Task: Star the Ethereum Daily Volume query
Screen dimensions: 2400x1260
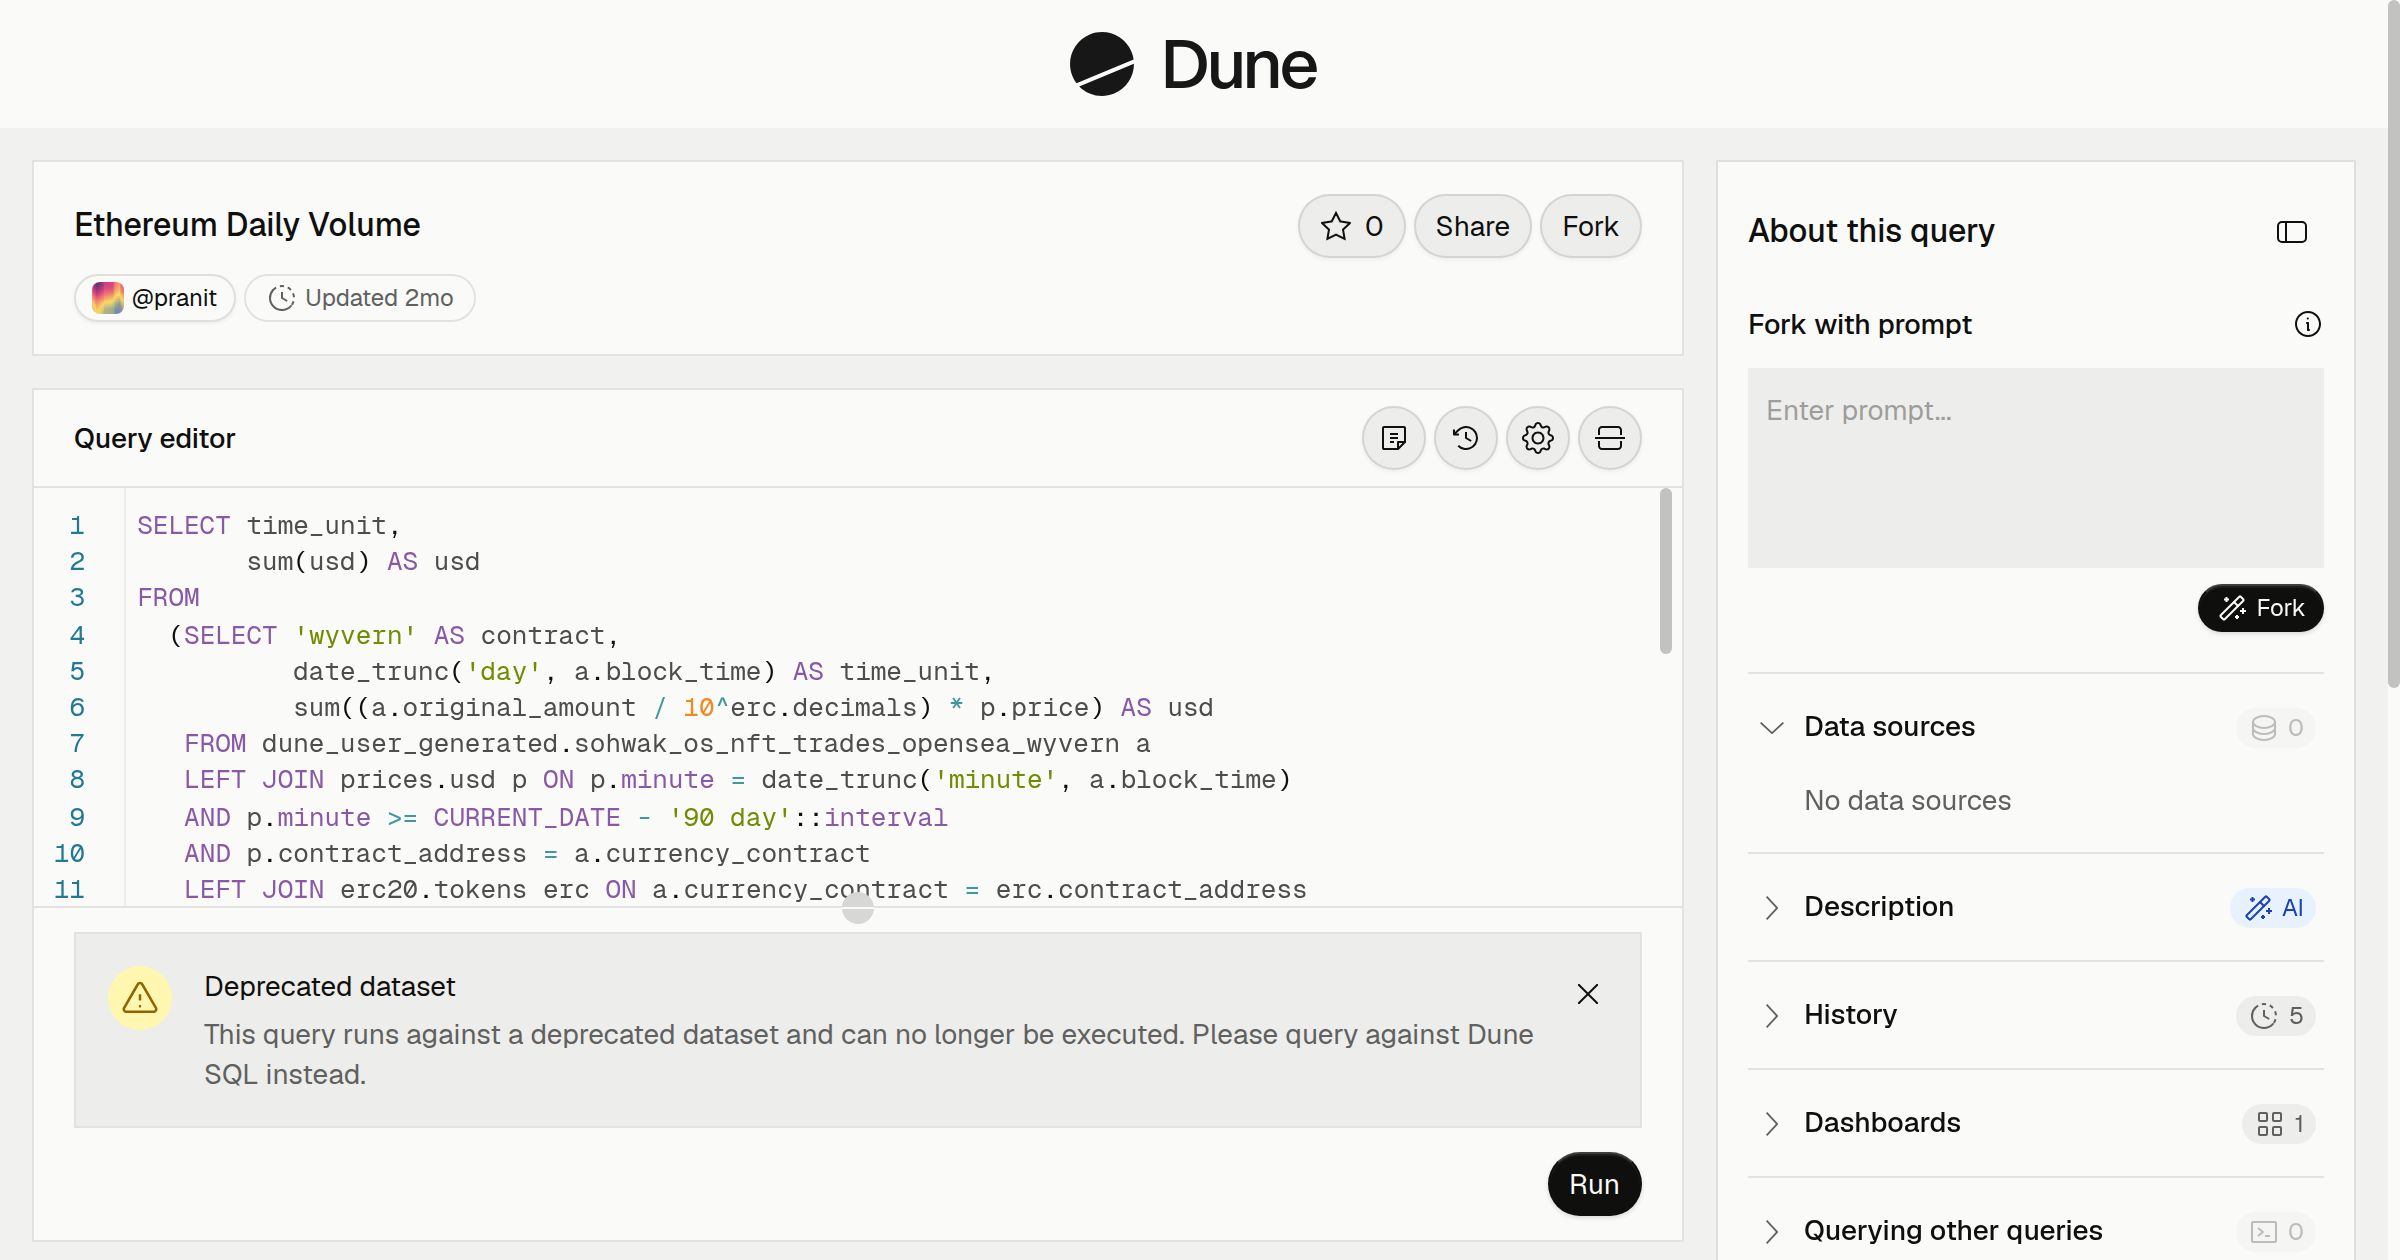Action: tap(1352, 226)
